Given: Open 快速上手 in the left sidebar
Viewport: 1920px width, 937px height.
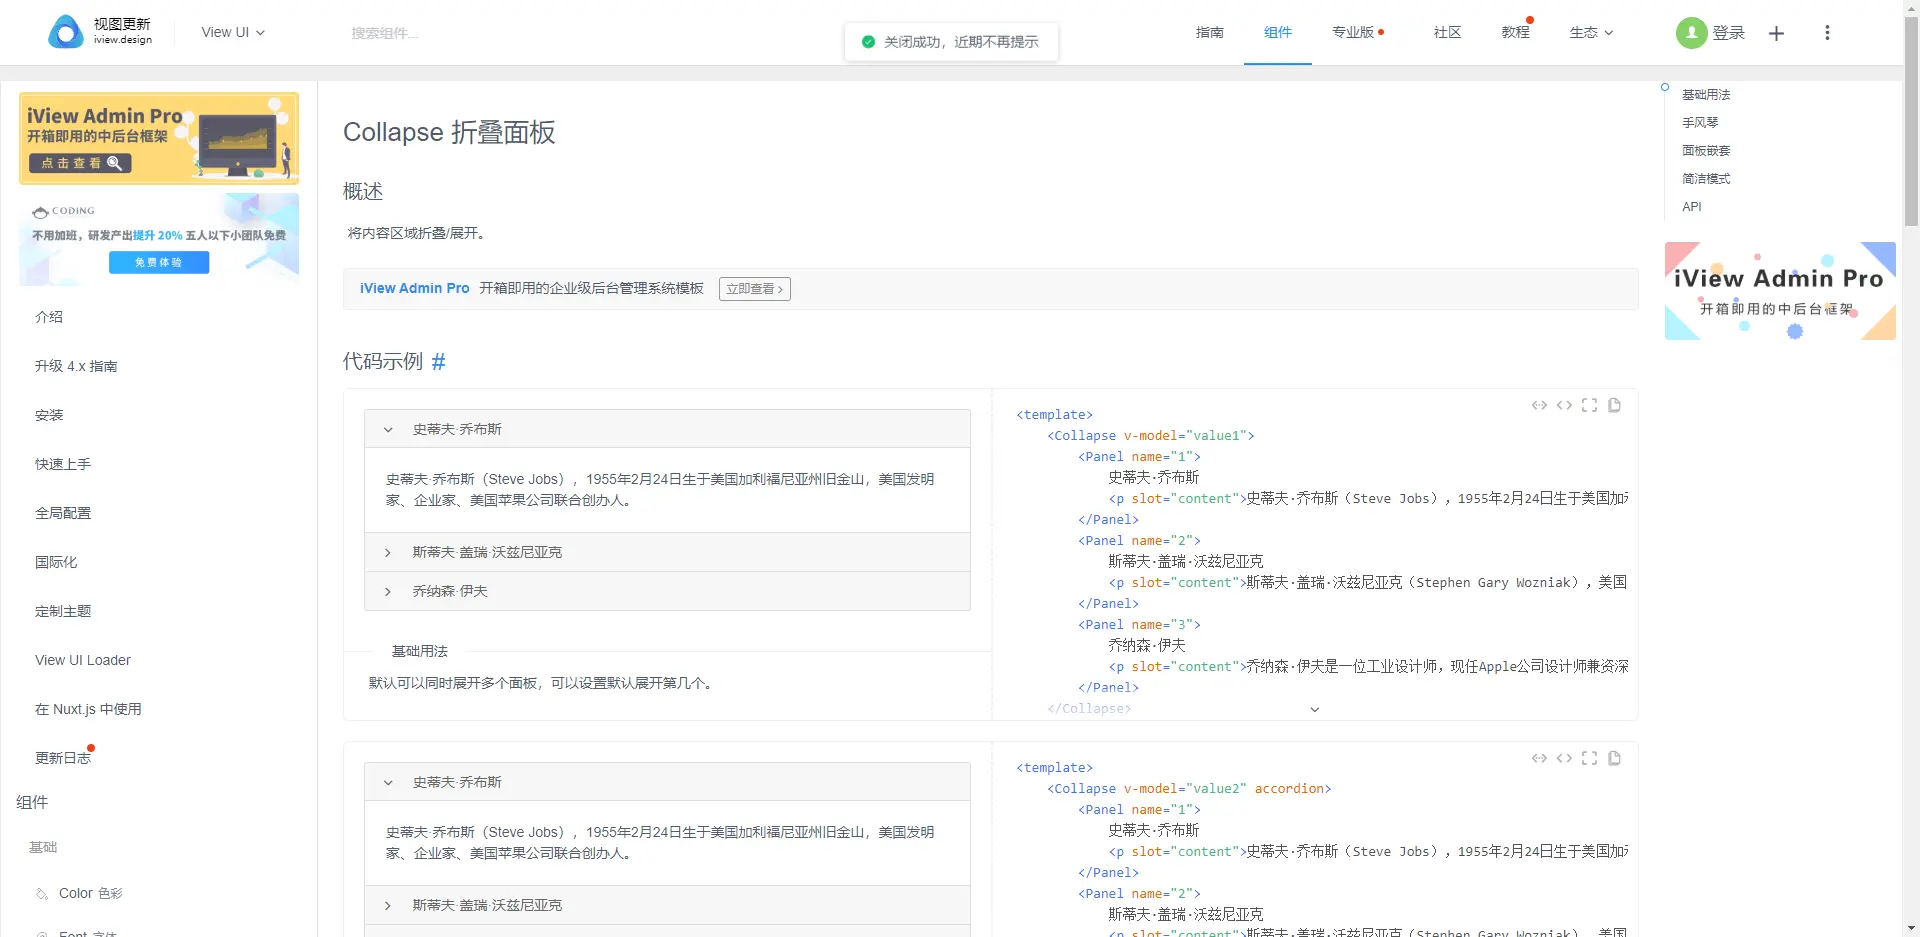Looking at the screenshot, I should pos(63,464).
